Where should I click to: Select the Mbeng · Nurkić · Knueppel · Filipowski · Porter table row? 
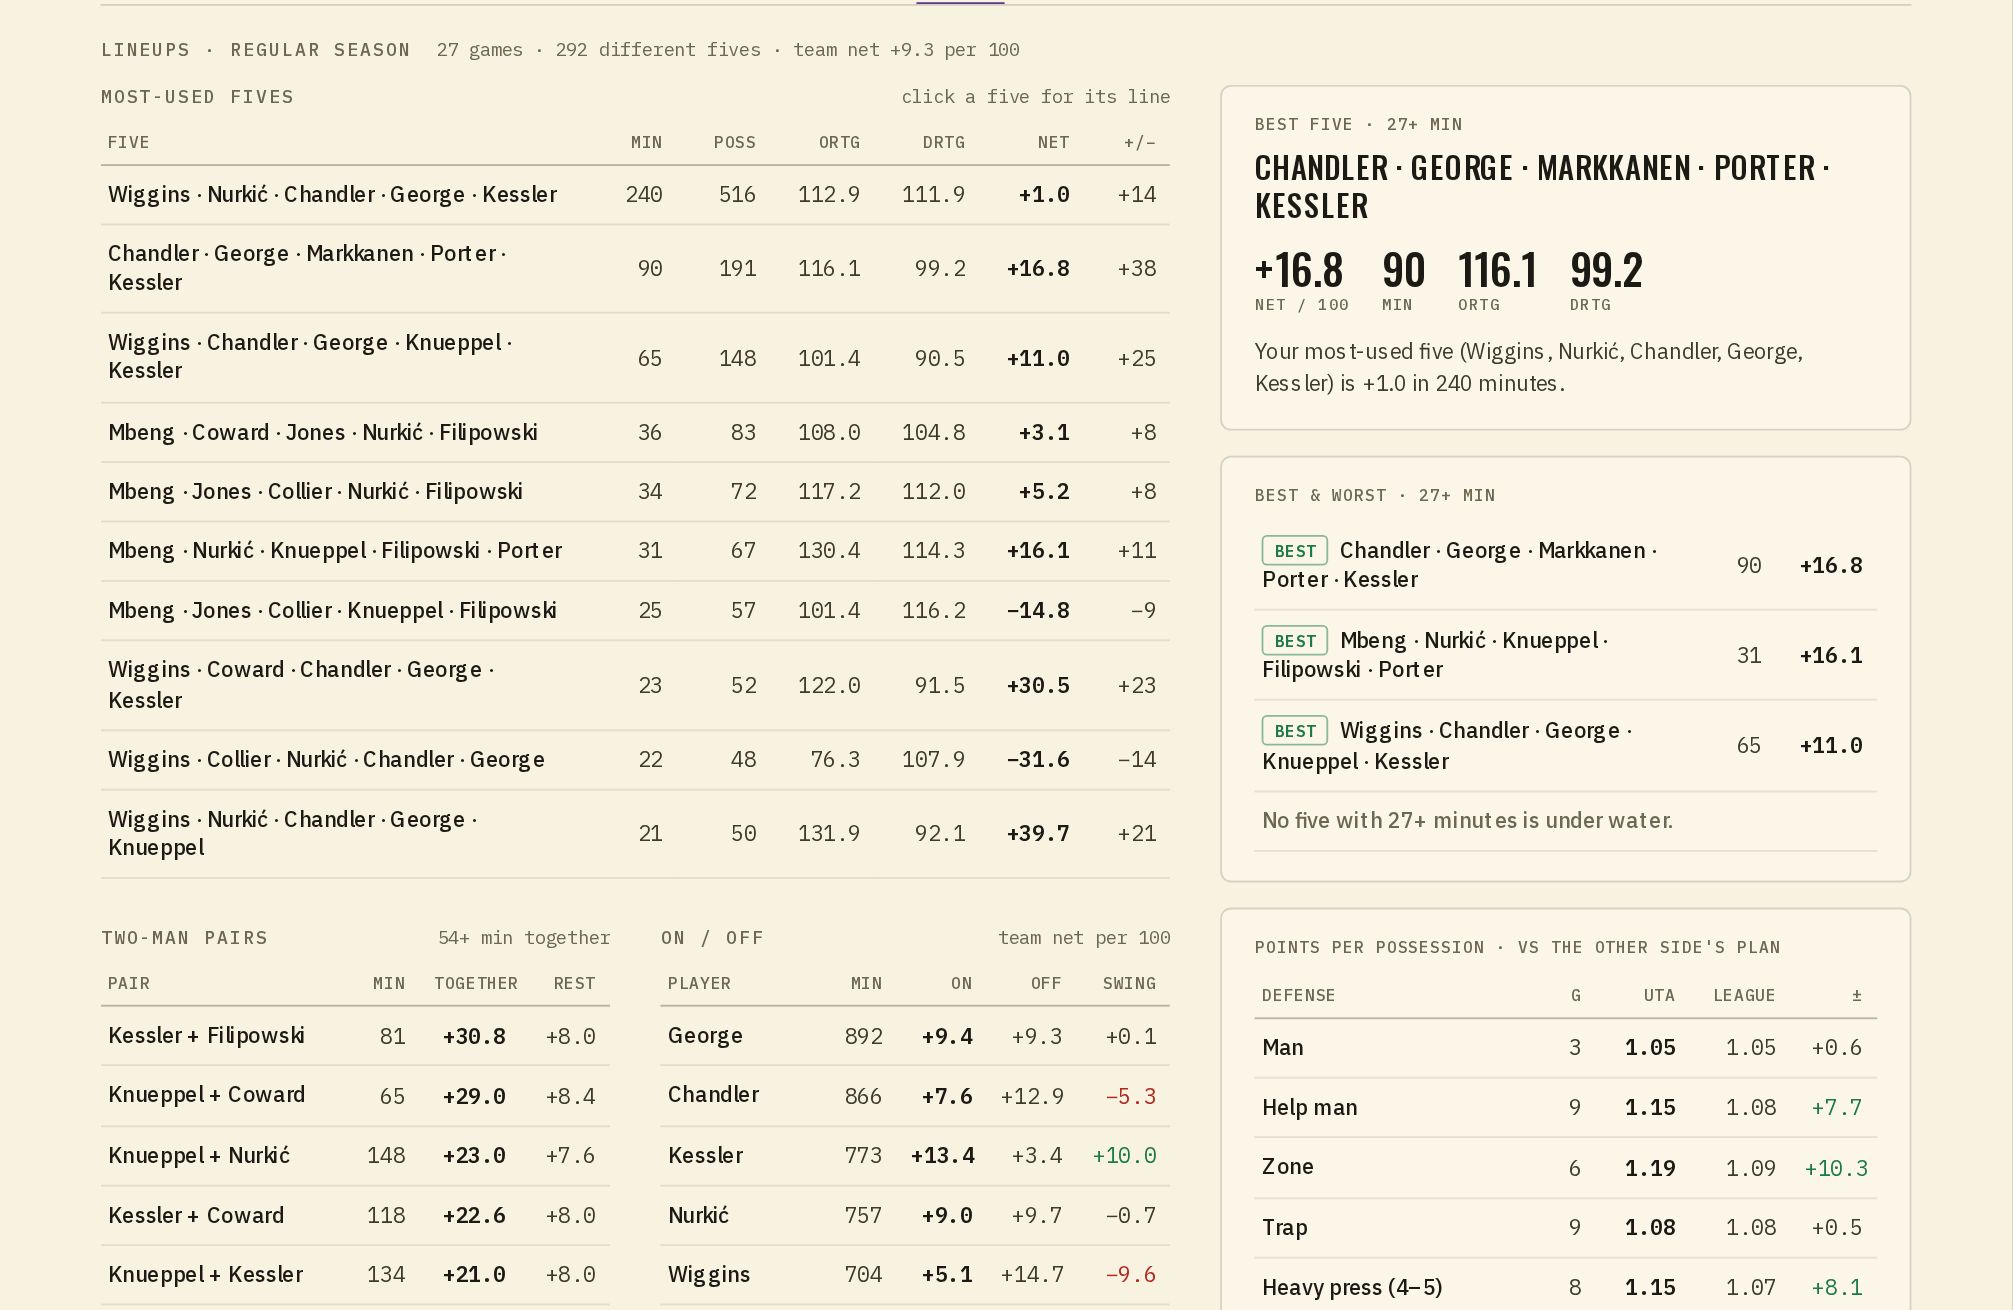click(635, 551)
